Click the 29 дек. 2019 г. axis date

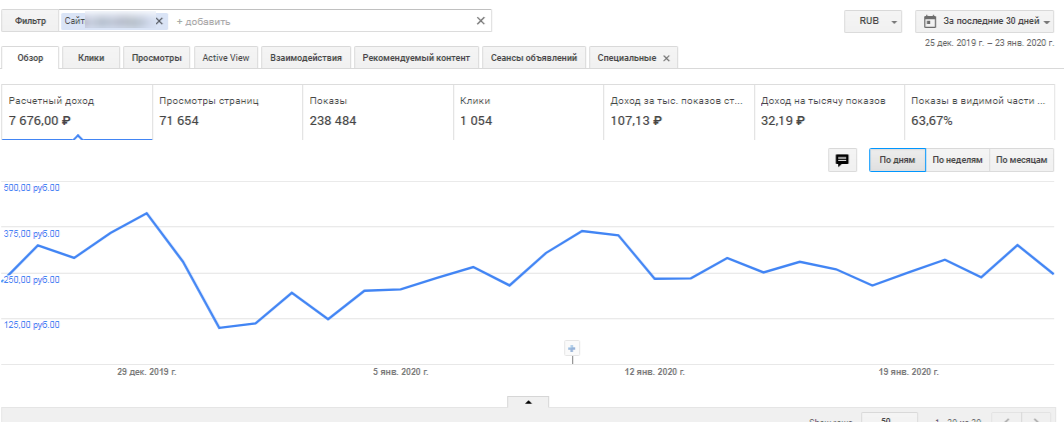pyautogui.click(x=147, y=372)
